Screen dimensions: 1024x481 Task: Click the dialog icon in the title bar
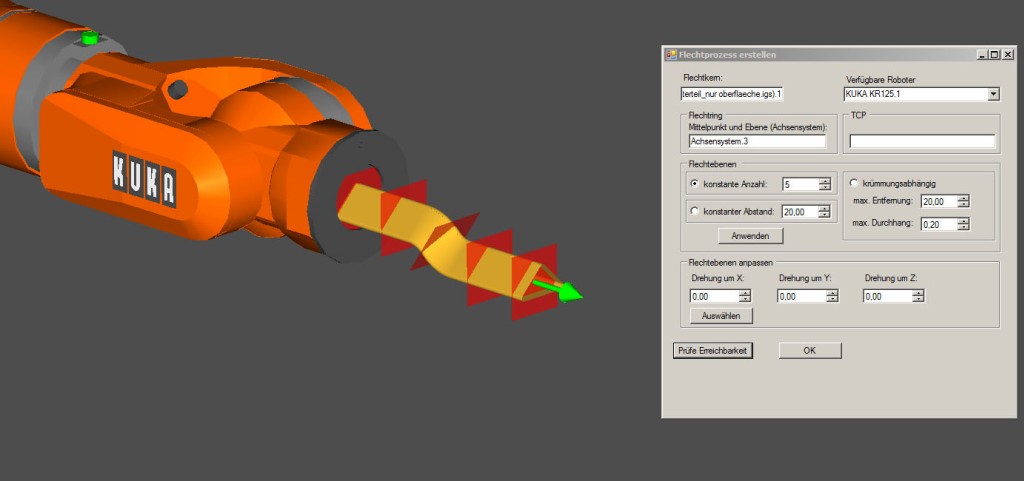(671, 54)
